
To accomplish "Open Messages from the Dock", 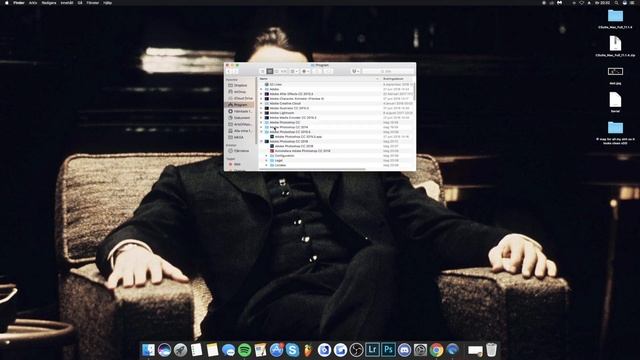I will coord(229,350).
